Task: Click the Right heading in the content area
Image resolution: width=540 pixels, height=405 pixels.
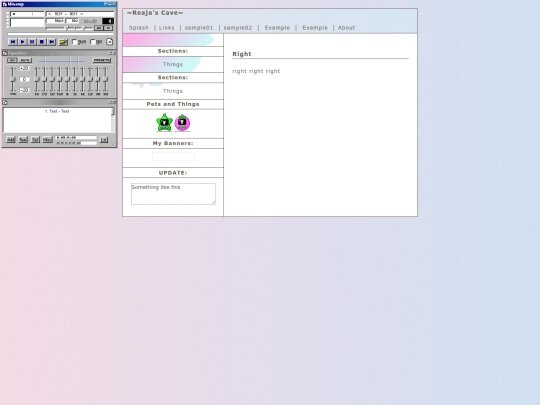Action: 242,54
